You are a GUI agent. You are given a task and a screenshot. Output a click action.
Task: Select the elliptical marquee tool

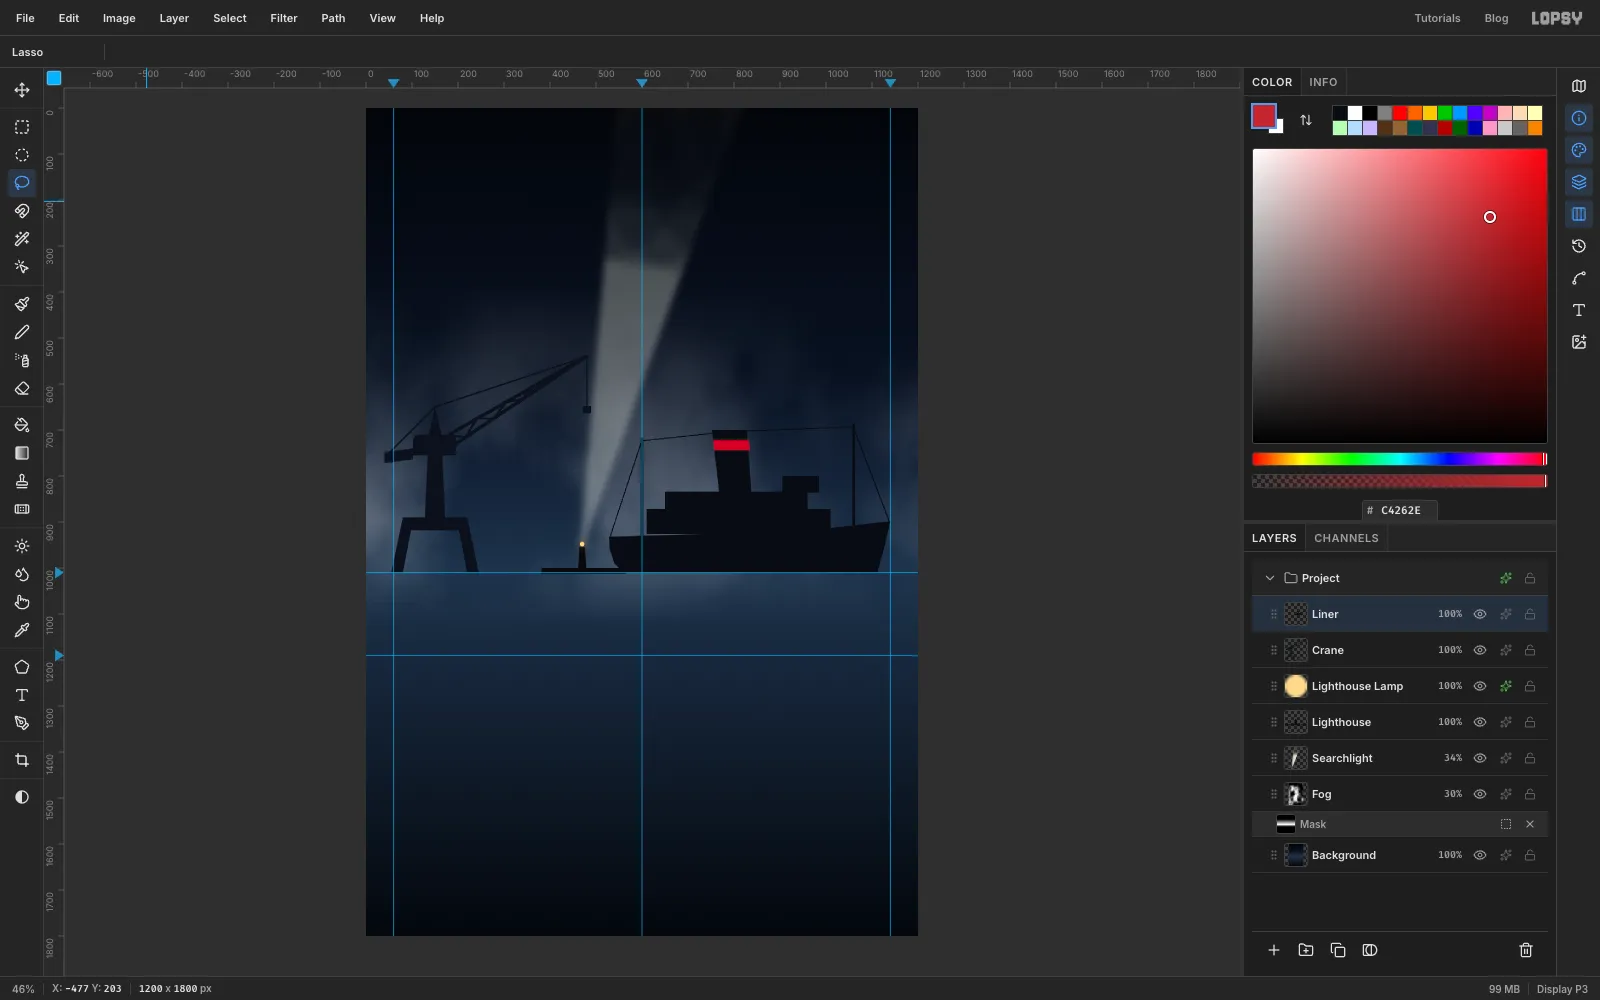(x=22, y=155)
